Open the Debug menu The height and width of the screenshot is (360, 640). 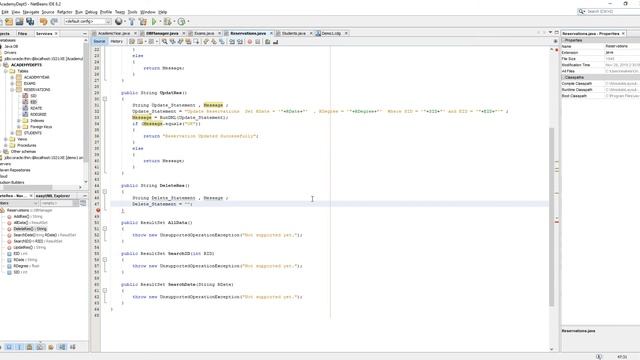point(91,12)
